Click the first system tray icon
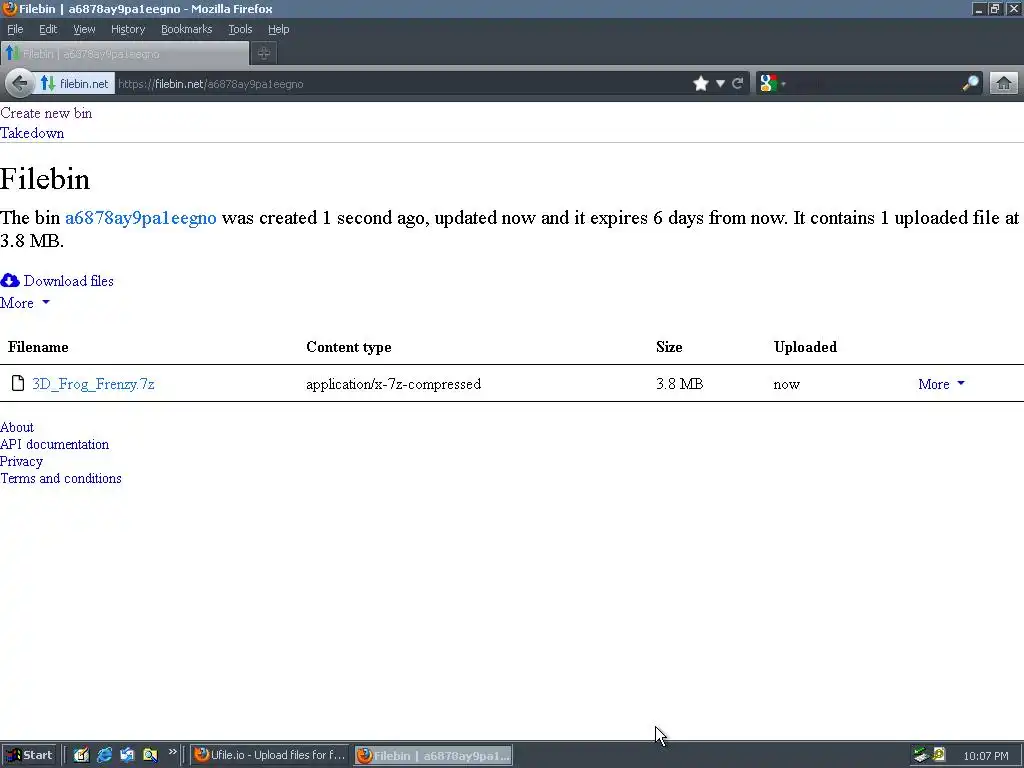Screen dimensions: 1024x768 921,755
